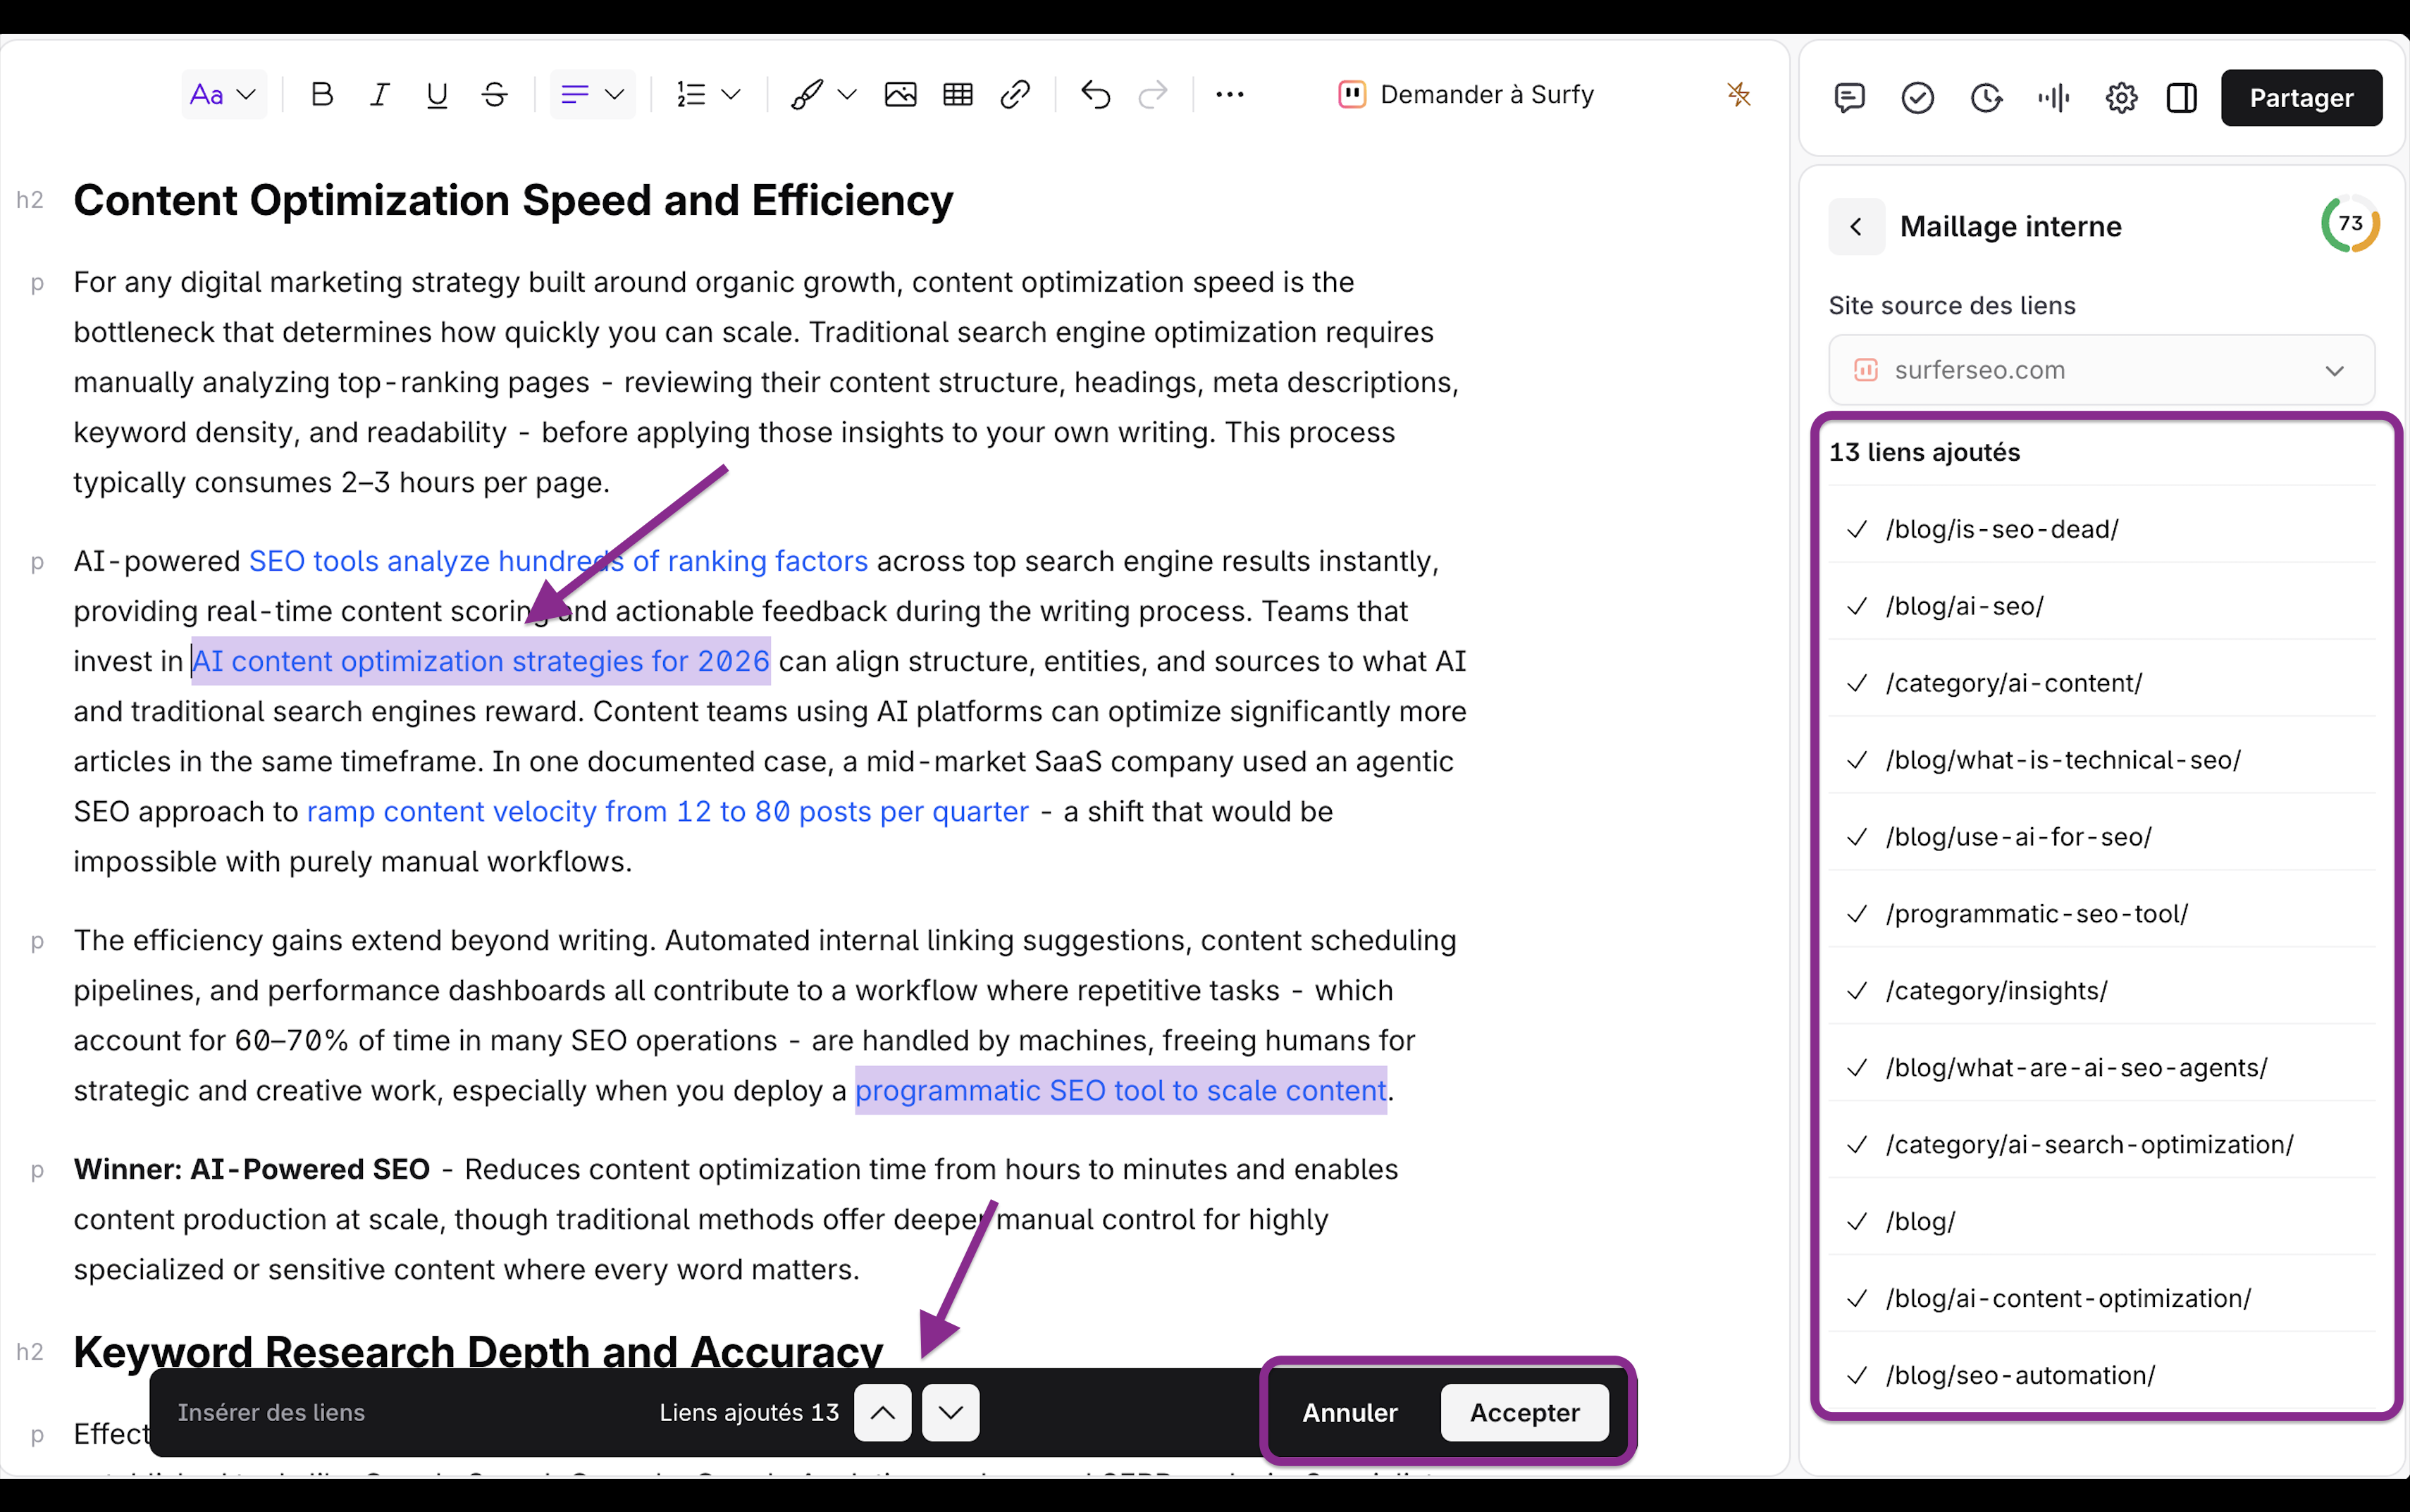Click the "Winner: AI-Powered SEO" bold text
The width and height of the screenshot is (2410, 1512).
[251, 1170]
